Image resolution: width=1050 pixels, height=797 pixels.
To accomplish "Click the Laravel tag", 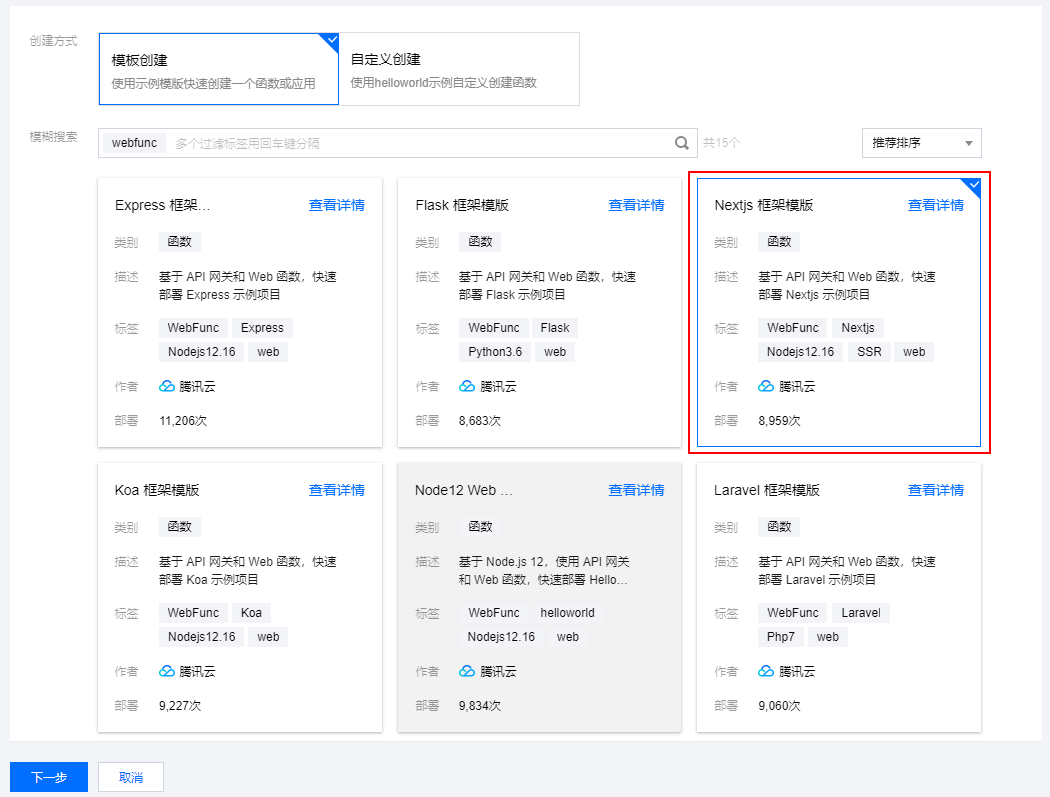I will (860, 613).
